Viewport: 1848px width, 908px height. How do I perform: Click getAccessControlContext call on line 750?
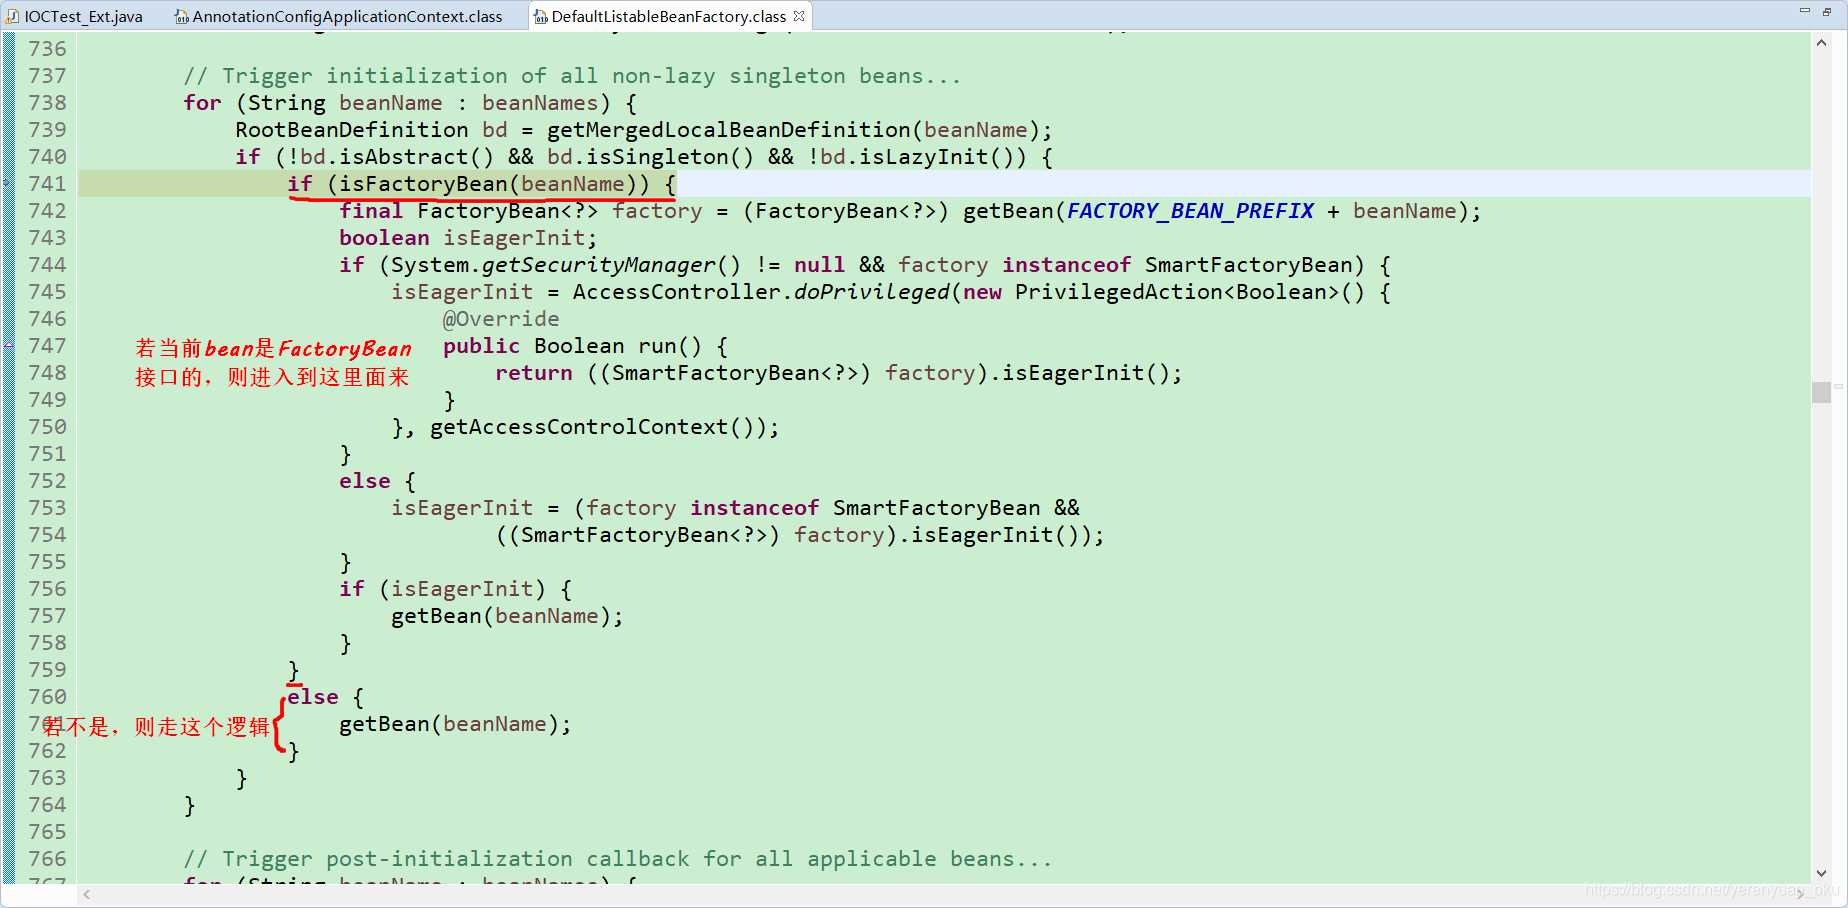(x=579, y=427)
